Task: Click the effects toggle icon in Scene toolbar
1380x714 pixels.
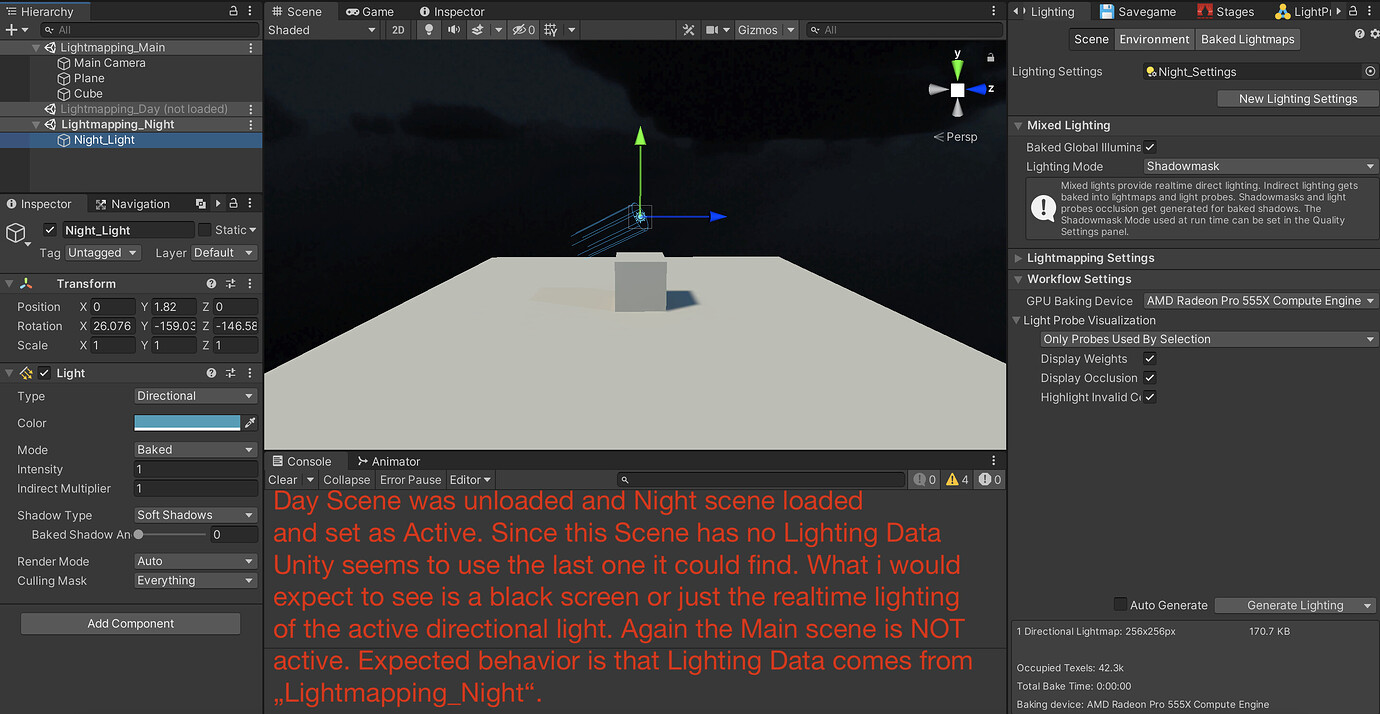Action: pos(477,29)
